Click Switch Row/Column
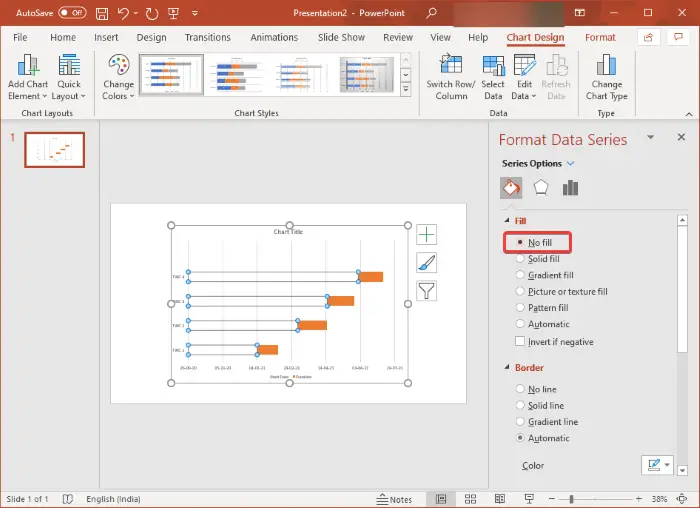700x508 pixels. 451,77
